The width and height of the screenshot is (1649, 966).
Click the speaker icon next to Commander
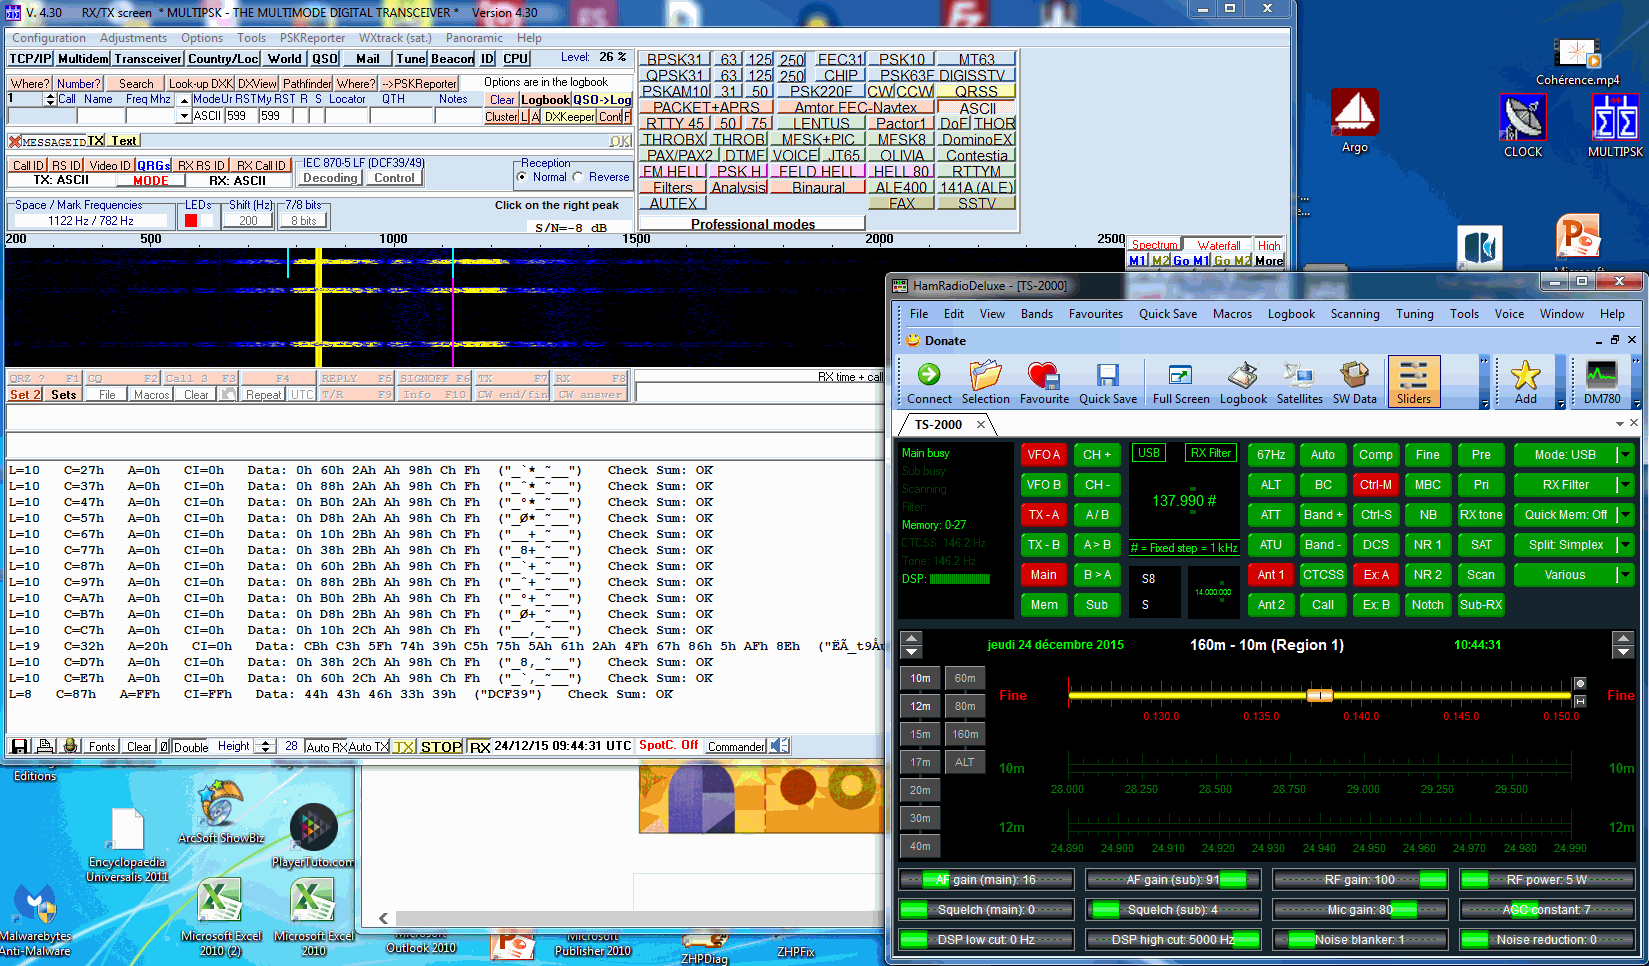point(780,746)
